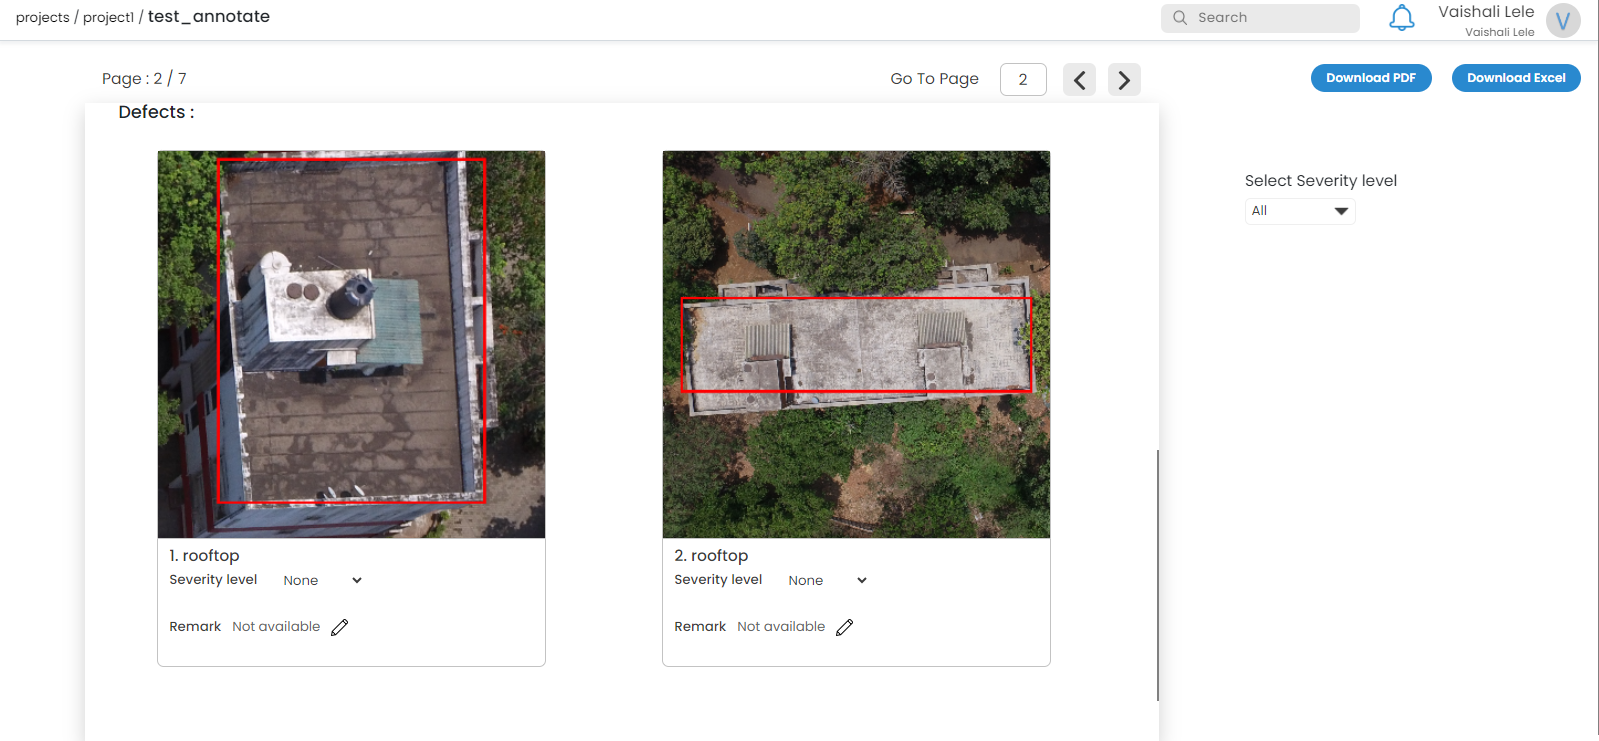1599x741 pixels.
Task: Open the user avatar V icon
Action: tap(1562, 20)
